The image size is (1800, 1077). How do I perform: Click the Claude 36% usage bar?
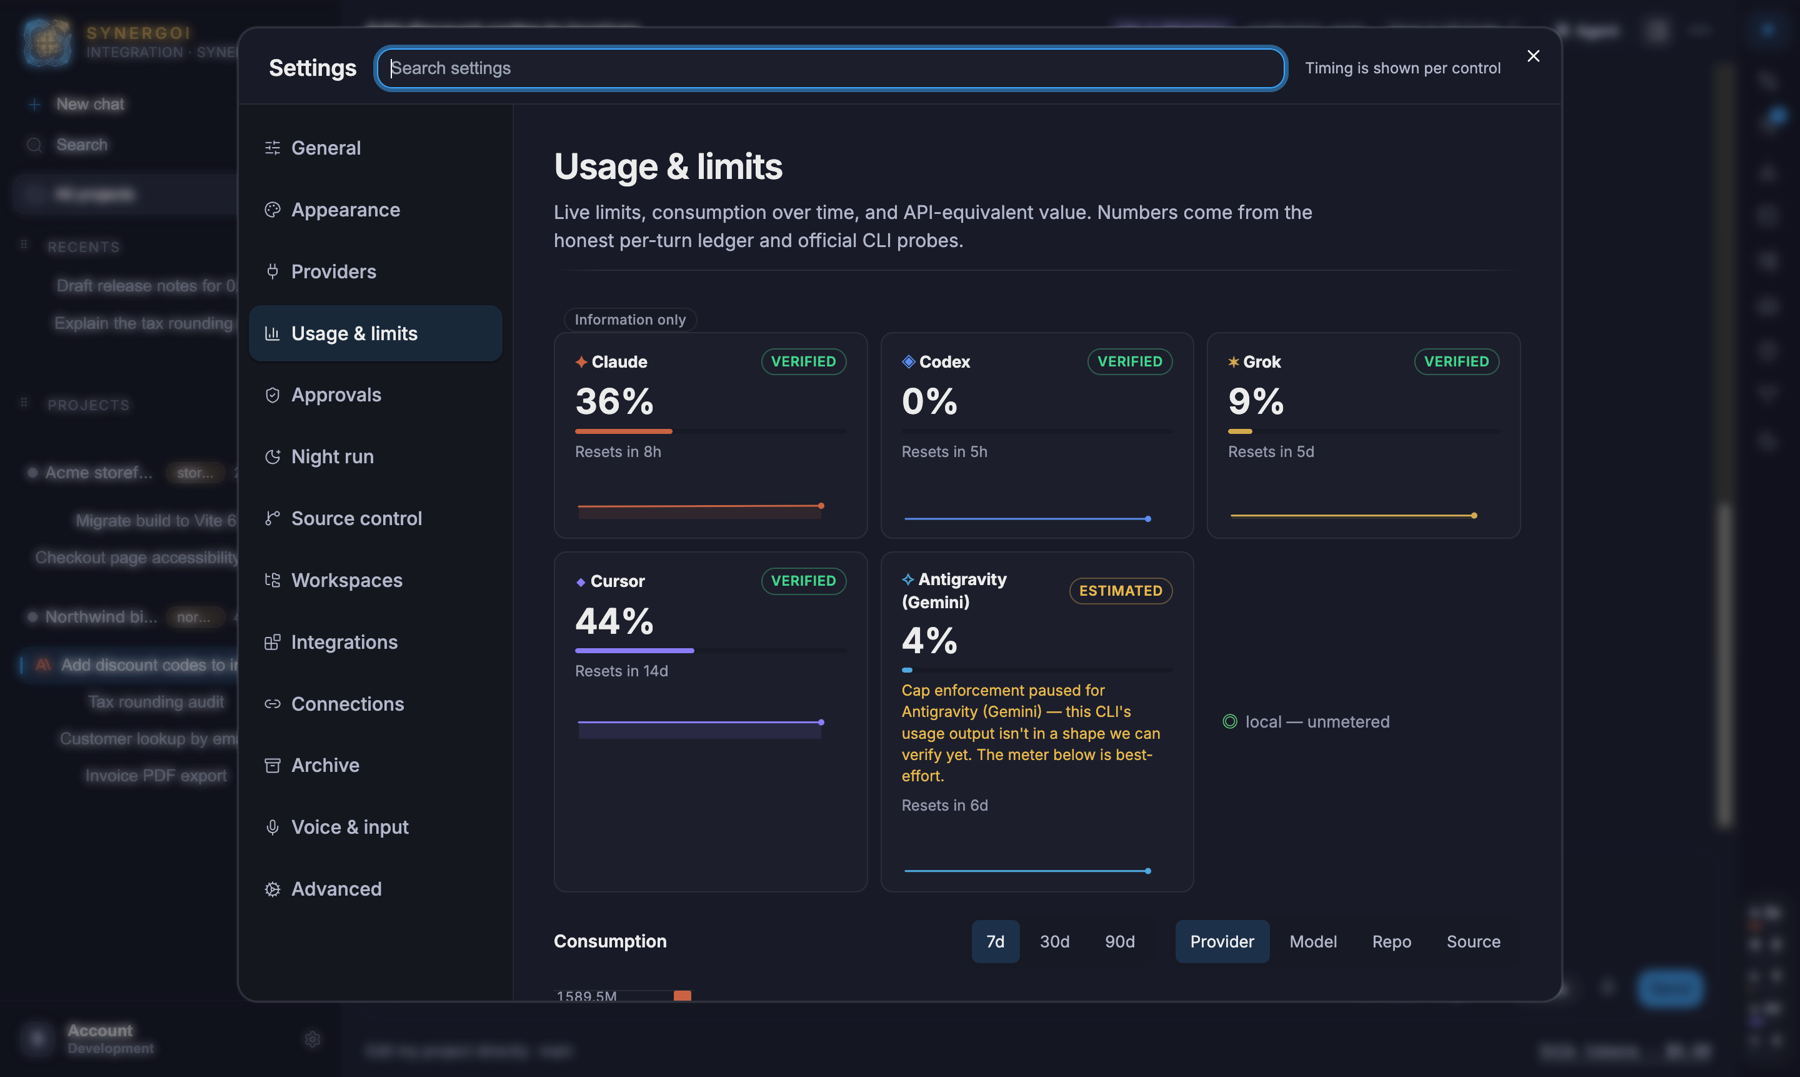point(710,431)
